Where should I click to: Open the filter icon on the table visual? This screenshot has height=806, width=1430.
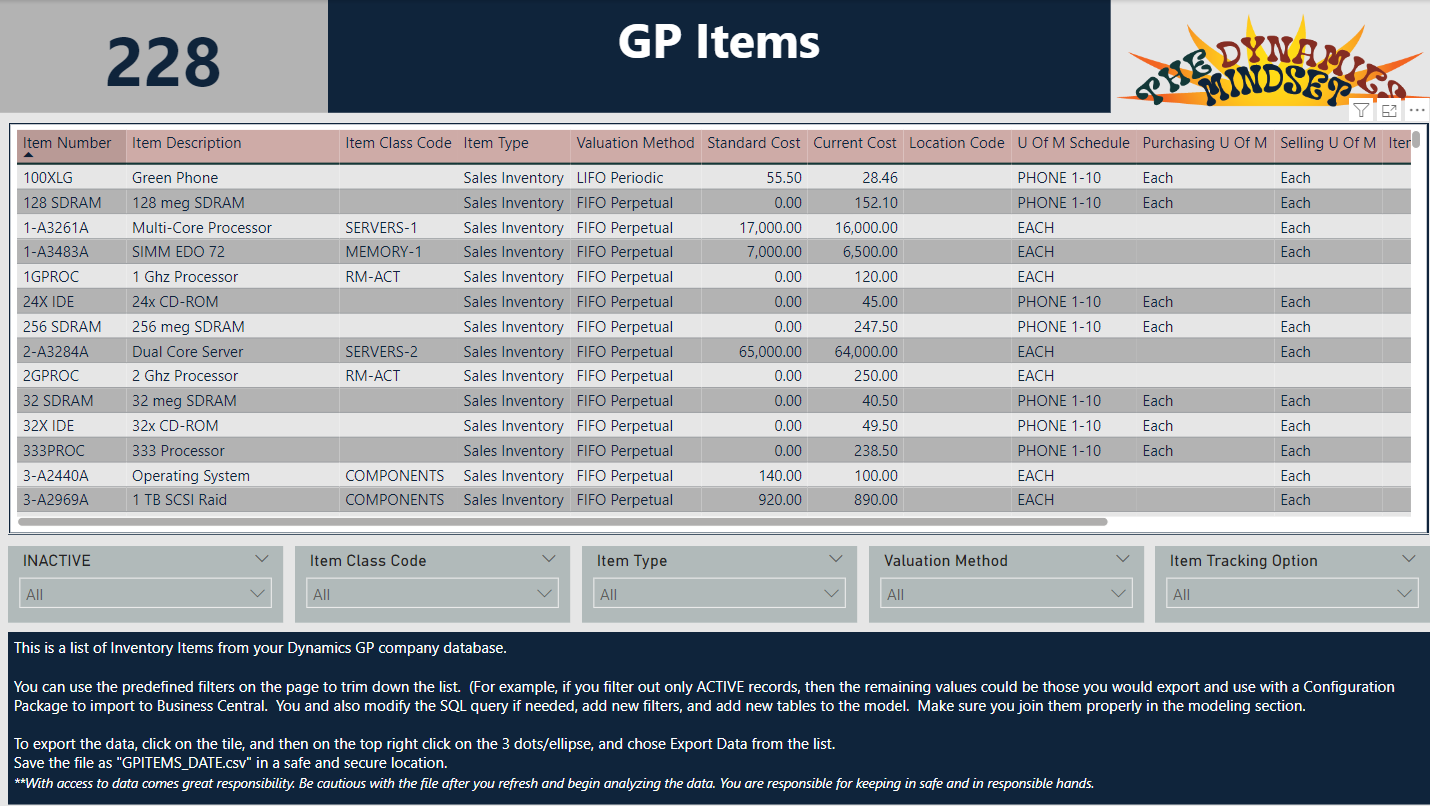point(1361,110)
